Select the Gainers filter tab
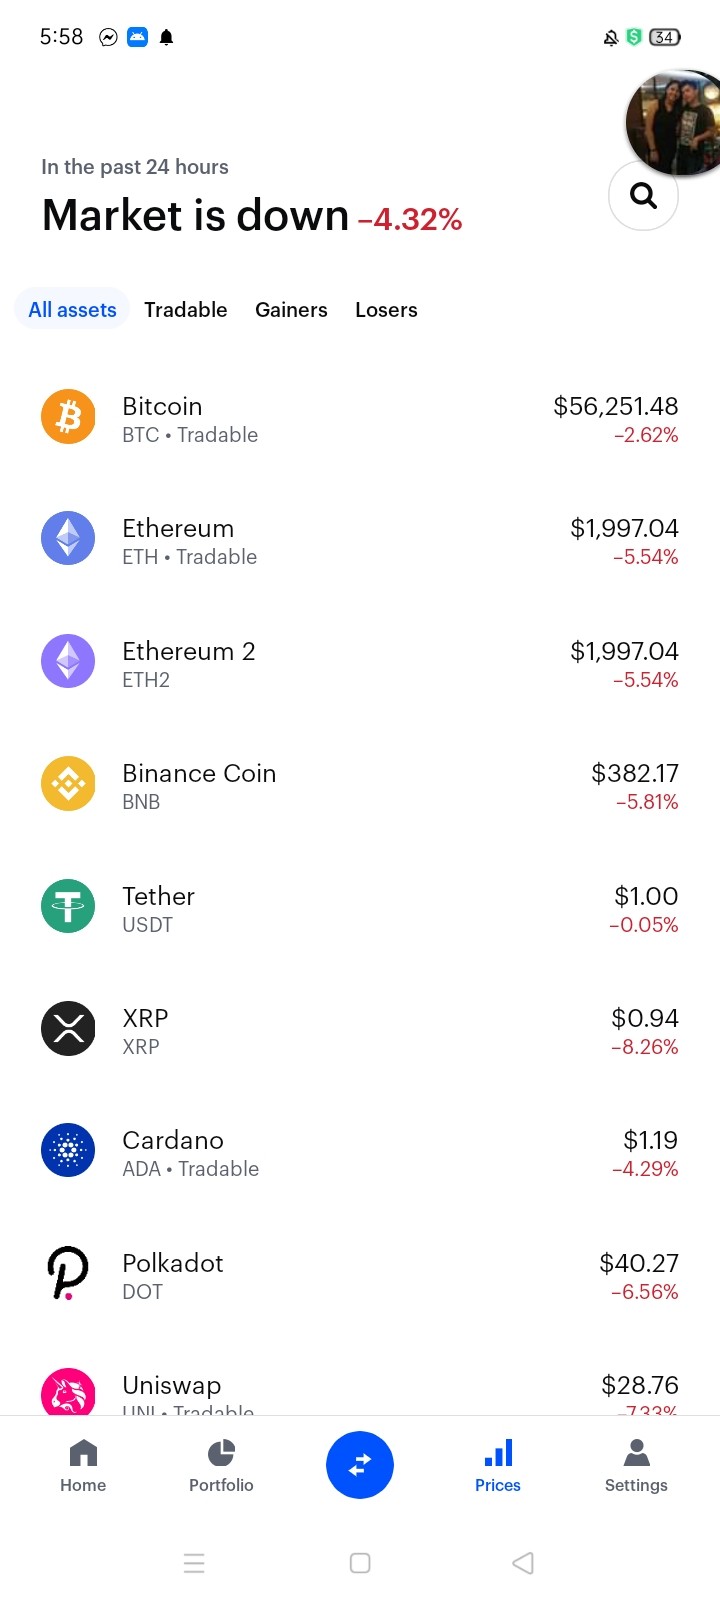The width and height of the screenshot is (720, 1600). click(x=291, y=310)
